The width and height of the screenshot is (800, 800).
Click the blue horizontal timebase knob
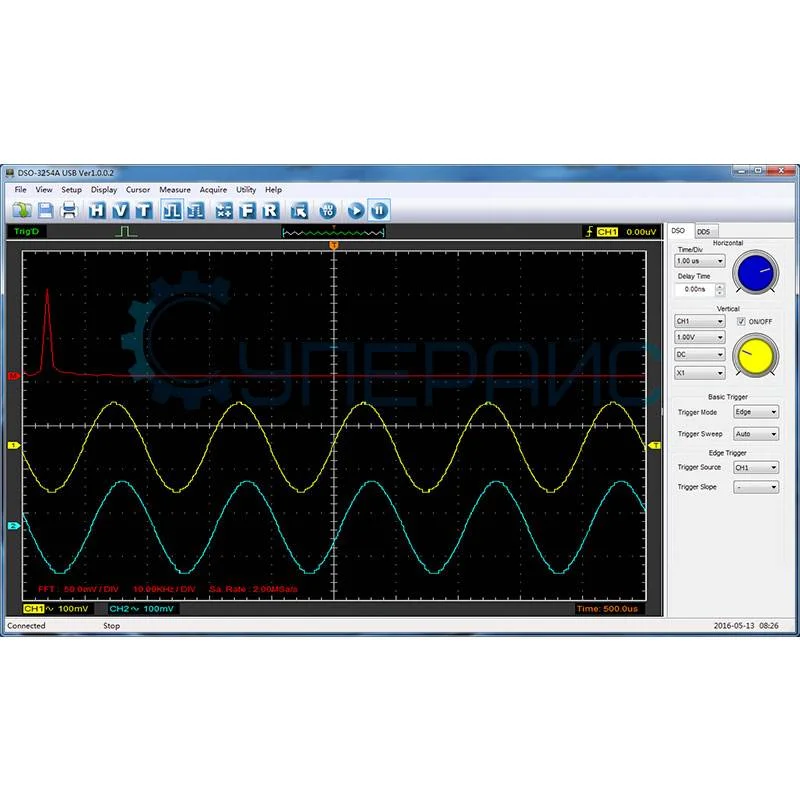755,272
